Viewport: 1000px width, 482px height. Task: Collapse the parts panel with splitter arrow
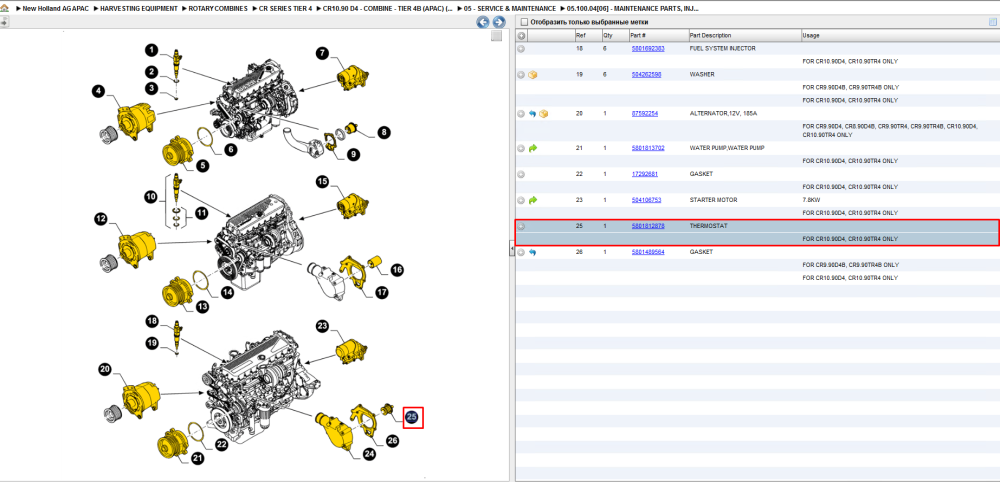[511, 249]
